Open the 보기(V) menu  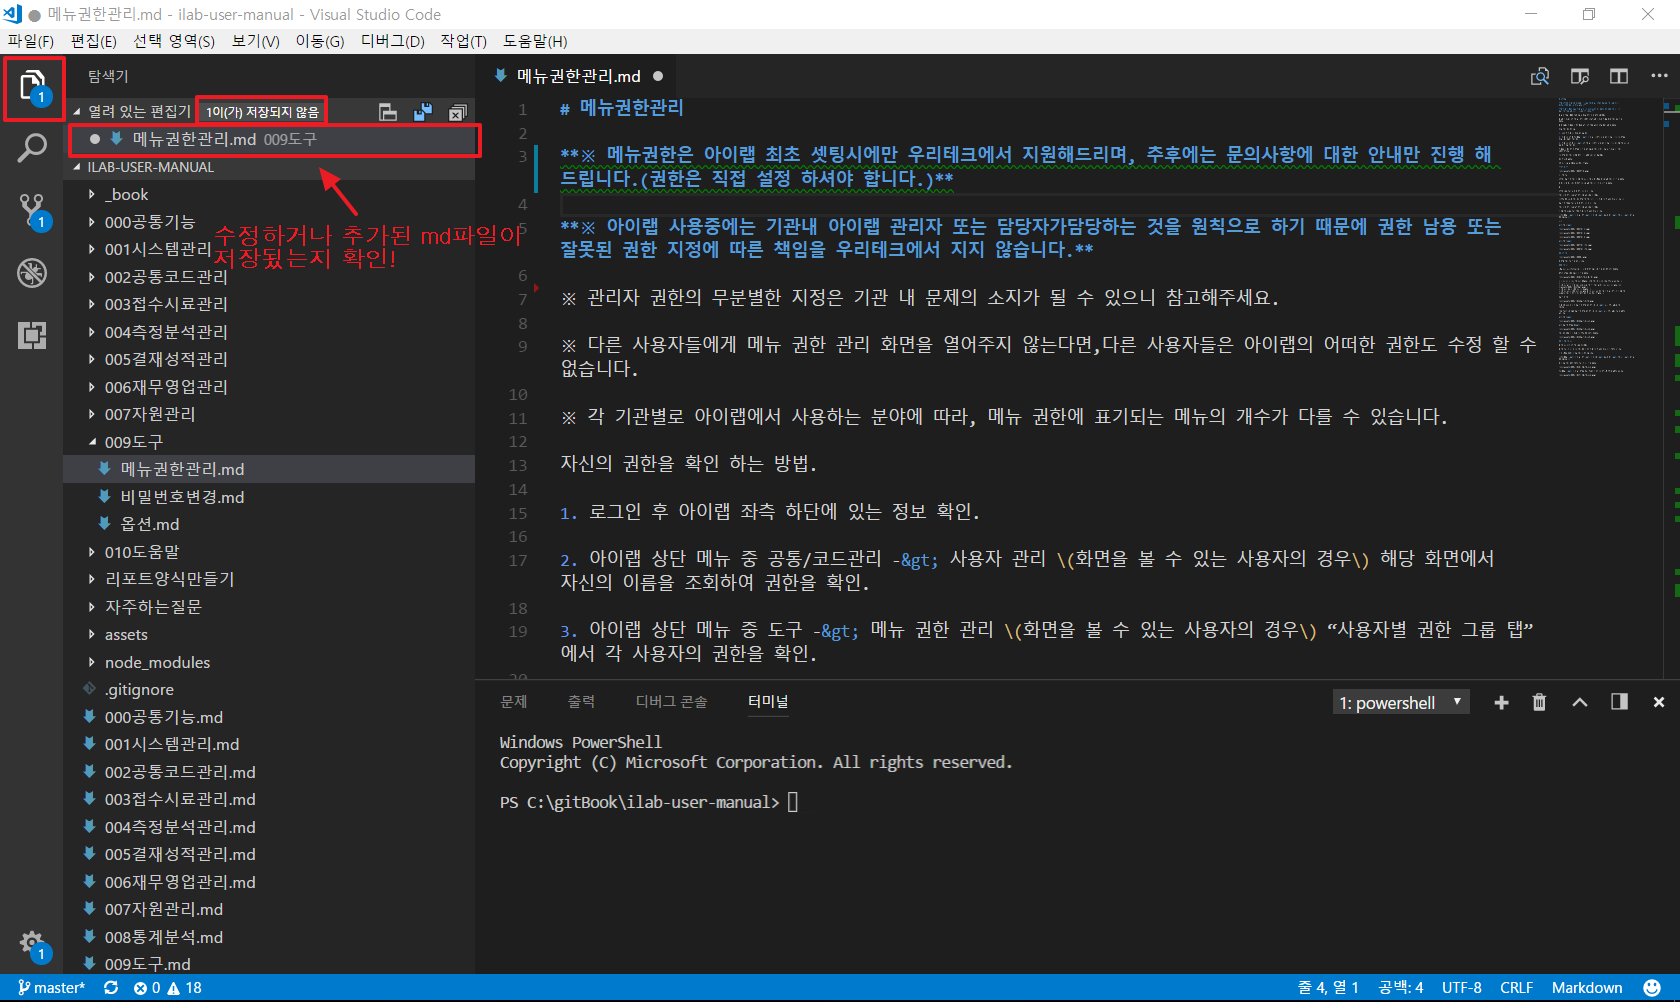click(256, 41)
